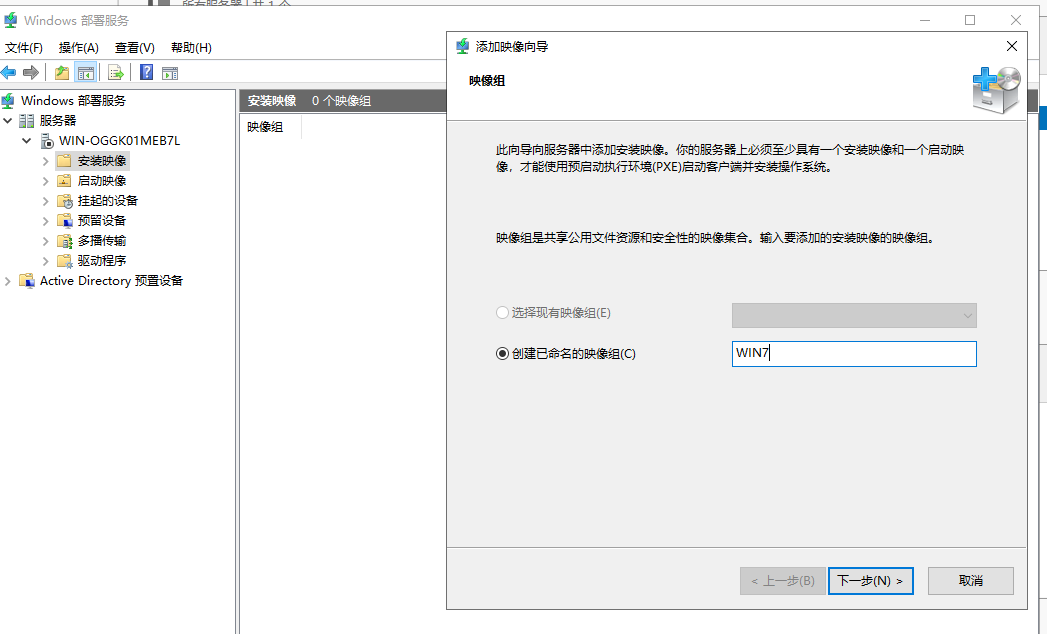Click the Windows 部署服务 root node icon
1047x634 pixels.
[x=8, y=101]
